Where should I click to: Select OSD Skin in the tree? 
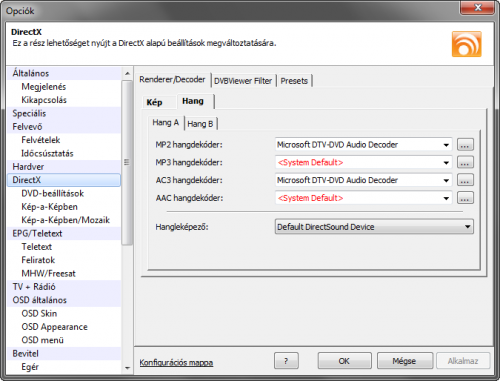coord(64,313)
